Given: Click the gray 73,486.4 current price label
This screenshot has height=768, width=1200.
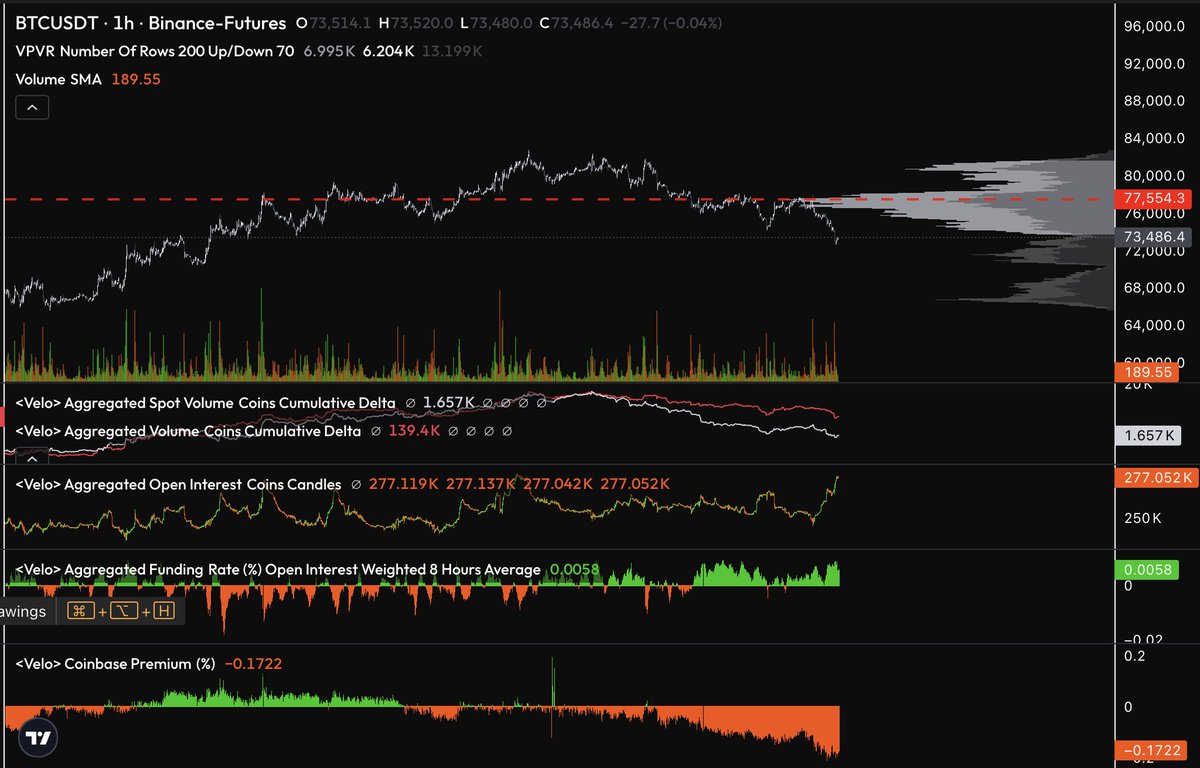Looking at the screenshot, I should [x=1153, y=237].
